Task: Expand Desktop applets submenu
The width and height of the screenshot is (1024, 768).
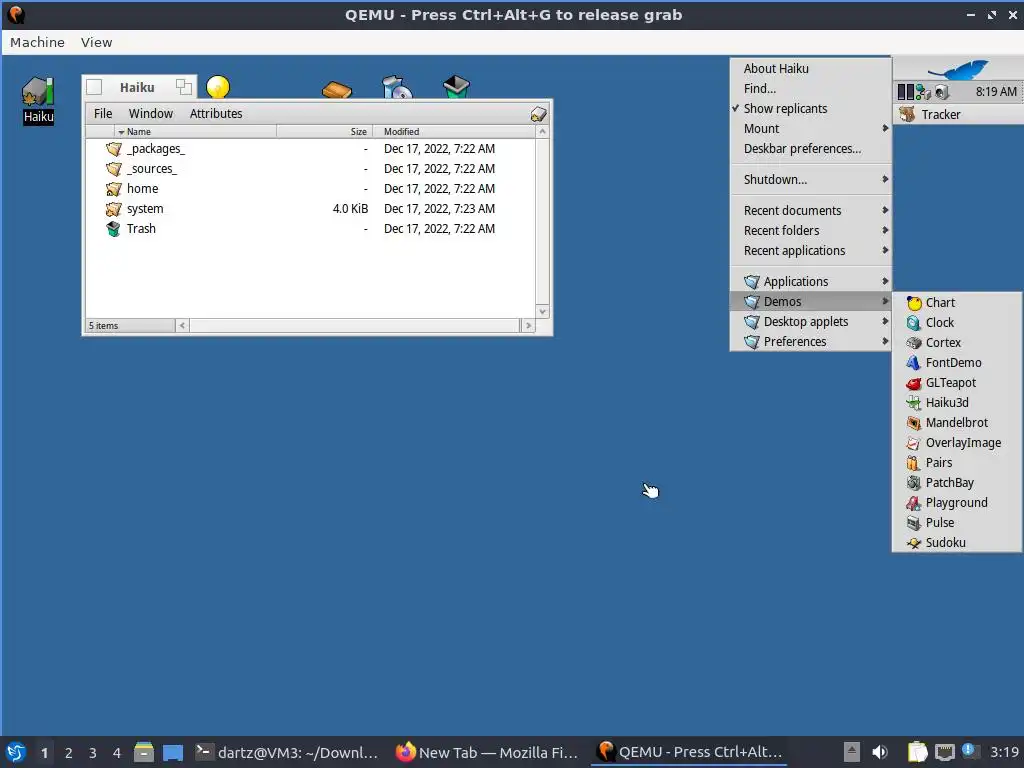Action: click(810, 321)
